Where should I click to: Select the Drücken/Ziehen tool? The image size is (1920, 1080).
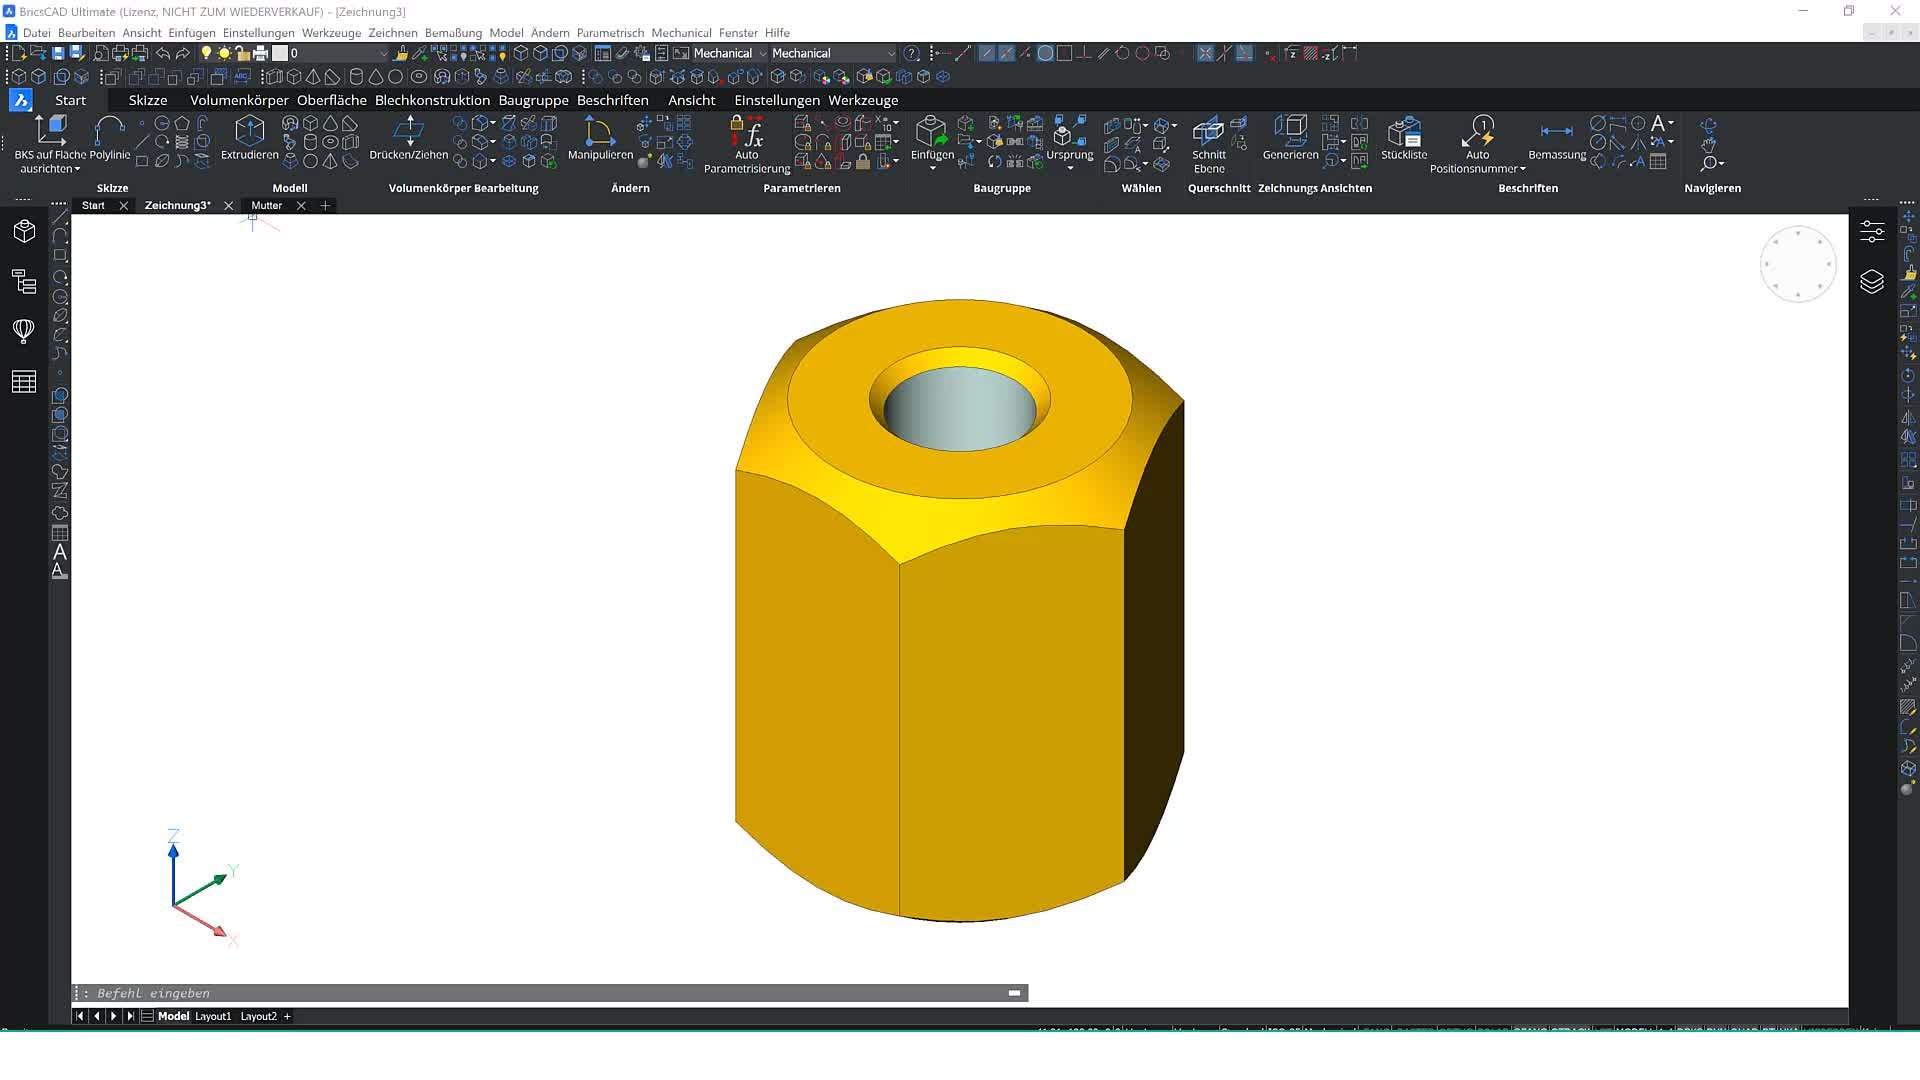click(x=408, y=130)
